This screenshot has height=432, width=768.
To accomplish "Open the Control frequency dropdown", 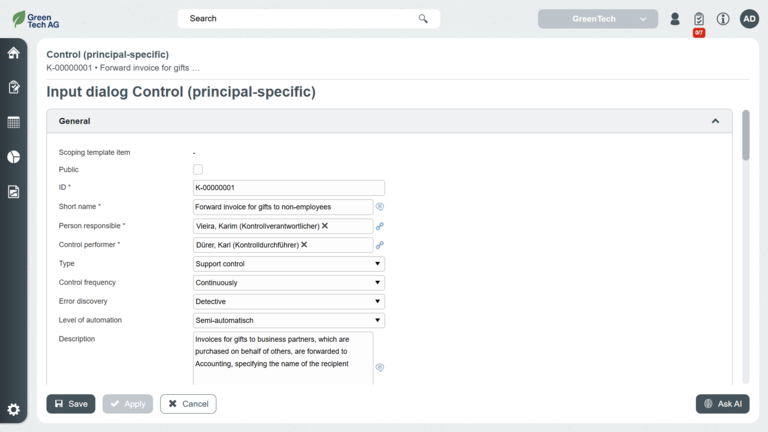I will (x=288, y=283).
